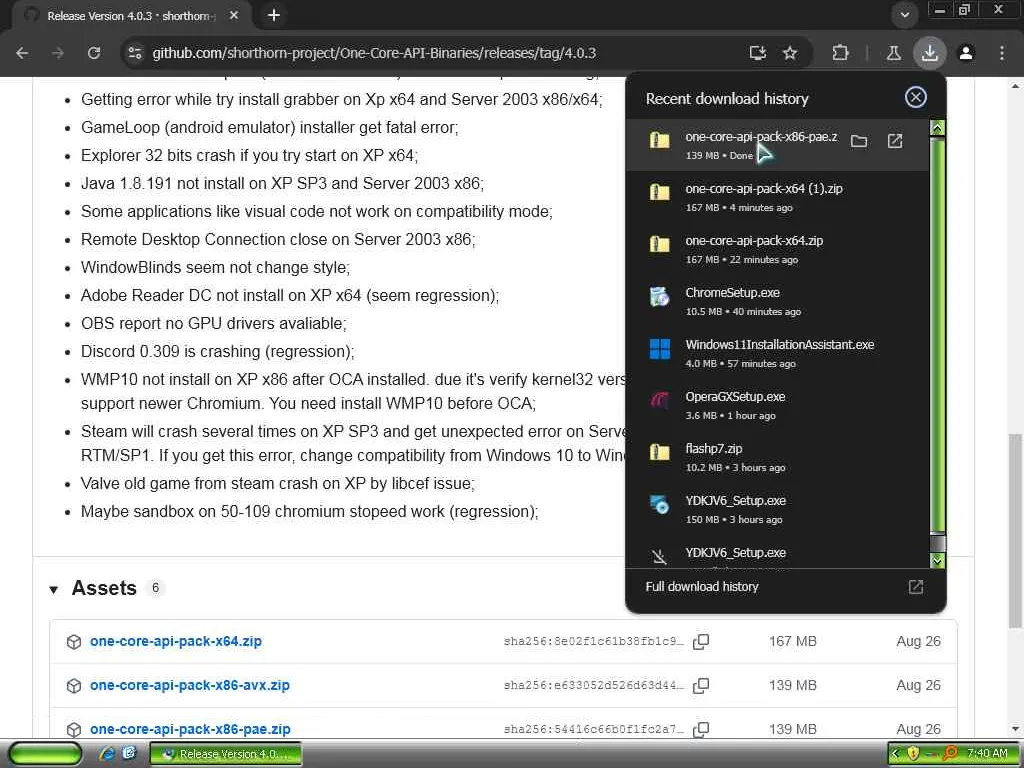
Task: Click the Windows 11 Installation Assistant icon
Action: (660, 349)
